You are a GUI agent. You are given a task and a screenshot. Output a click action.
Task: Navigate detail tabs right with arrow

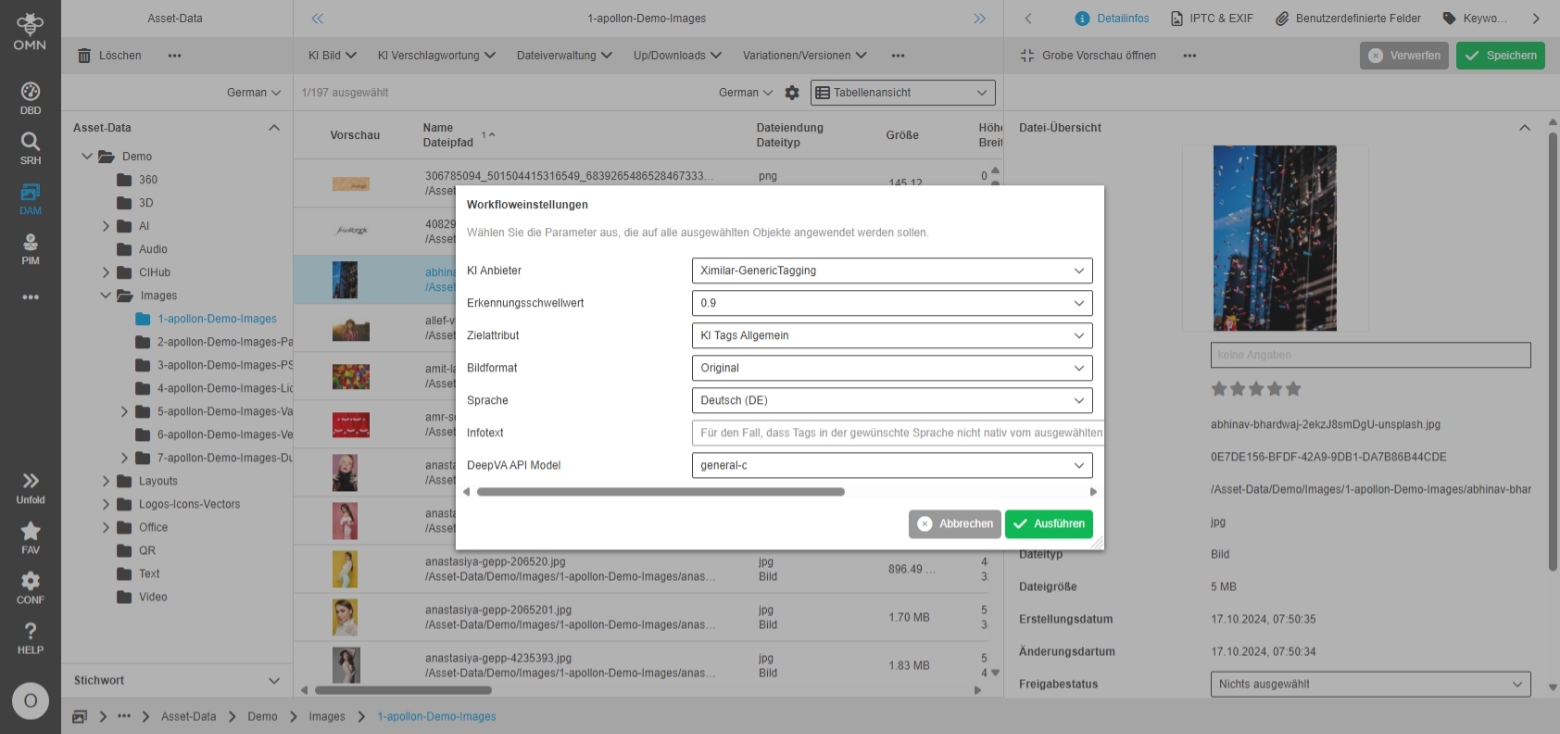1536,18
